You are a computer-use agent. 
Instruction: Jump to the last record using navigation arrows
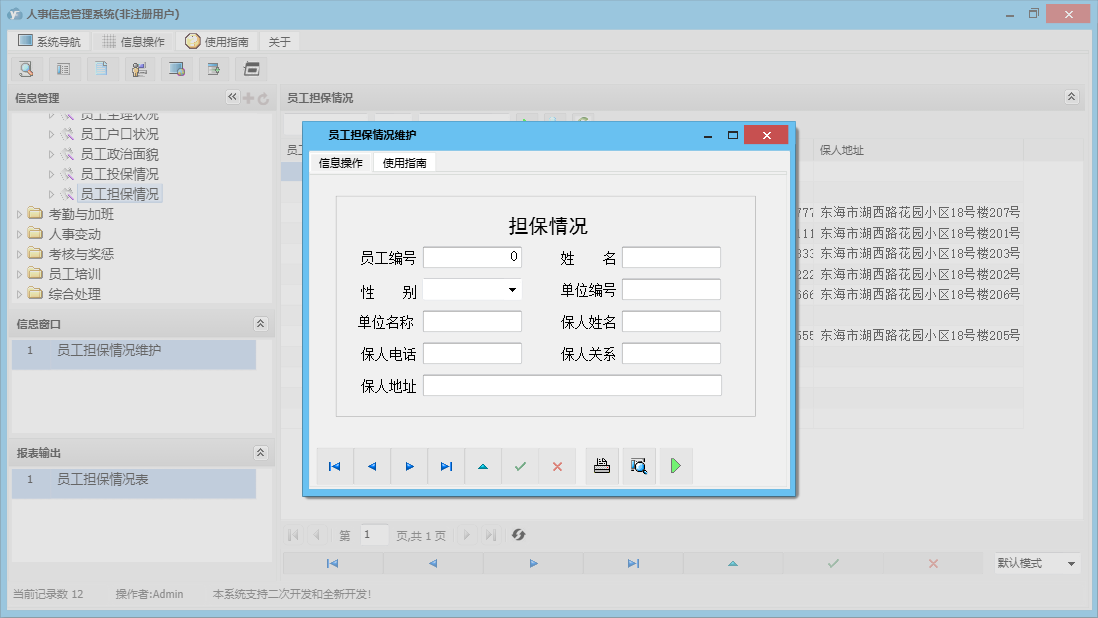[x=445, y=465]
